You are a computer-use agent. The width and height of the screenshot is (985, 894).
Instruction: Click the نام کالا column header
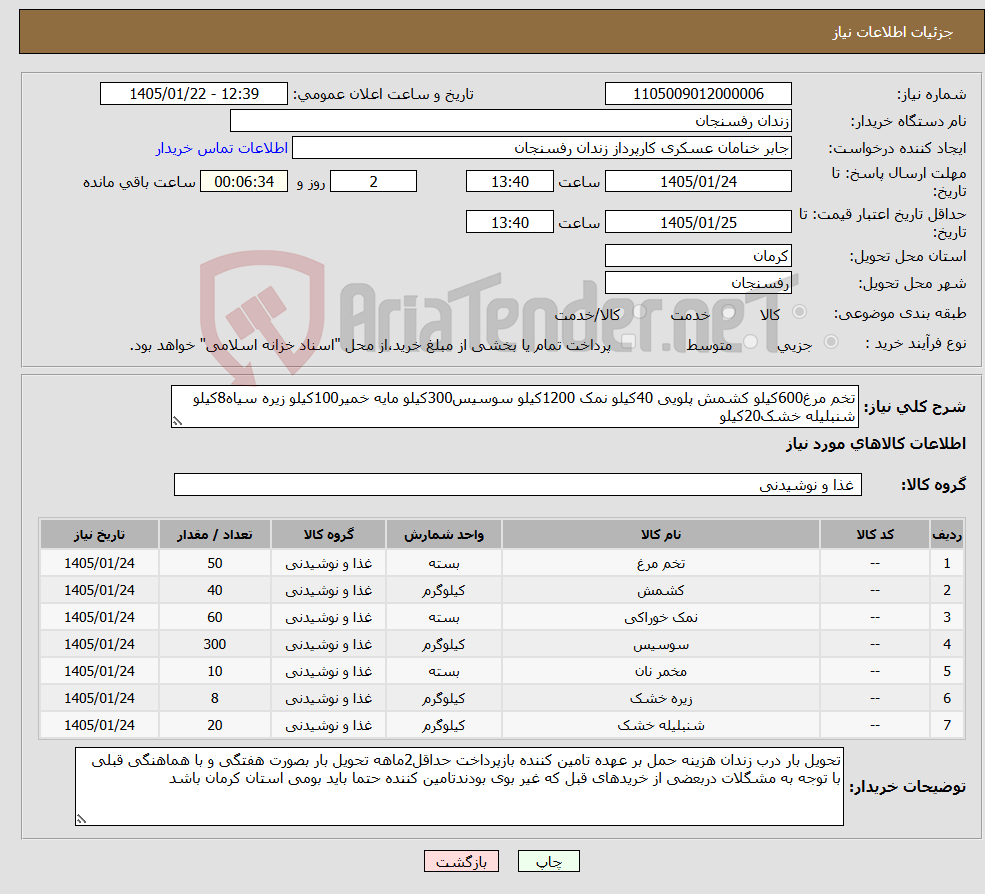(x=661, y=535)
